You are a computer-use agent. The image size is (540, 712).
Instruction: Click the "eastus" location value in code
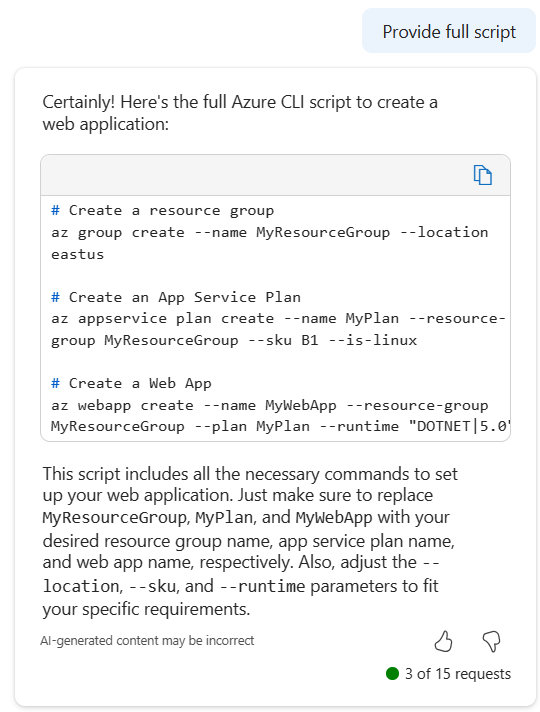(x=78, y=254)
